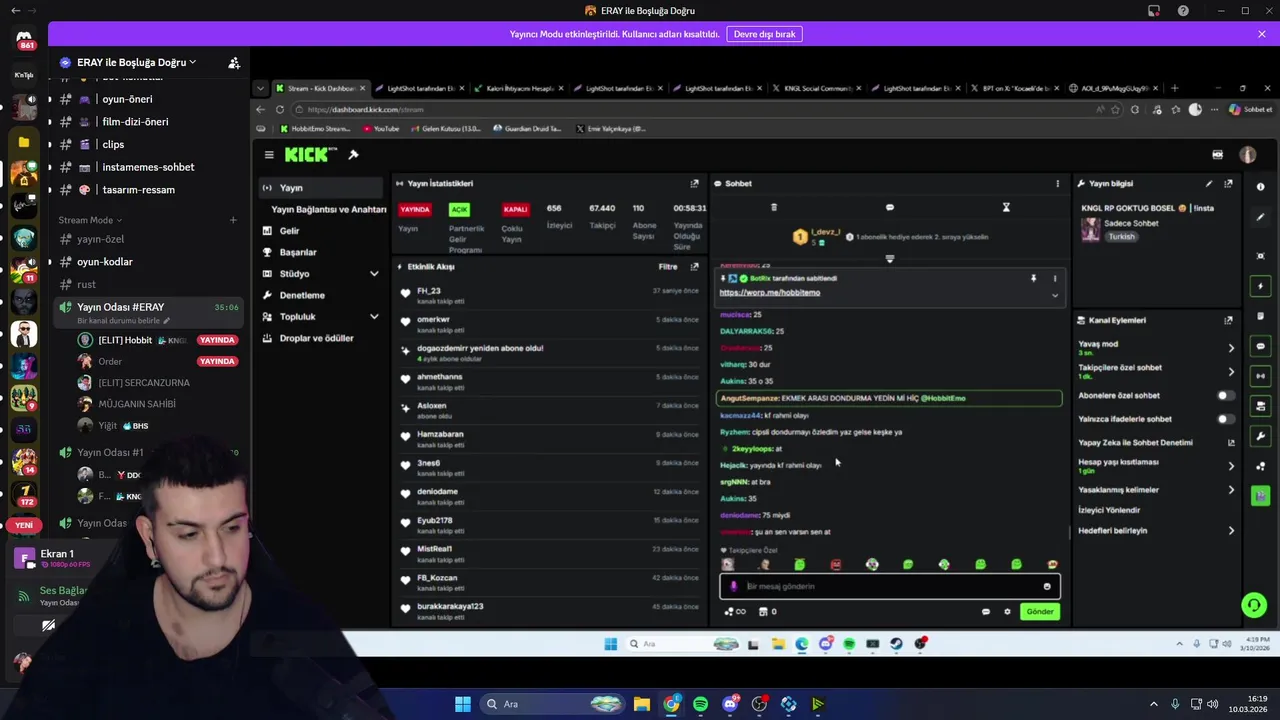This screenshot has width=1280, height=720.
Task: Open the tasarım-ressam channel
Action: [138, 190]
